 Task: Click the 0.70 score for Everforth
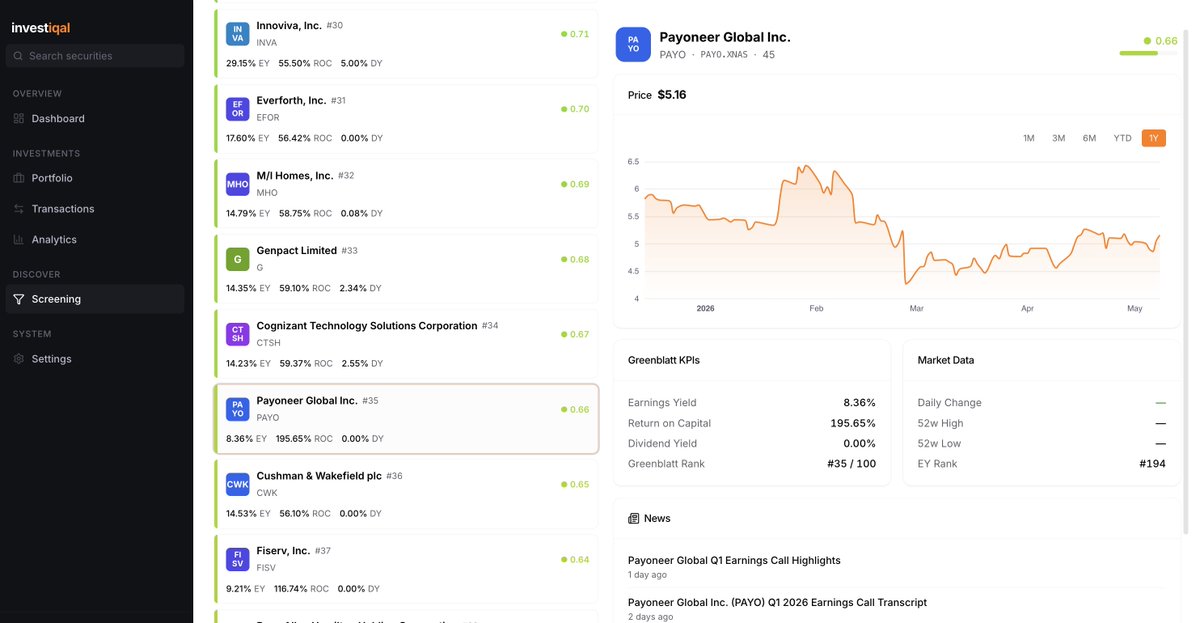tap(575, 109)
